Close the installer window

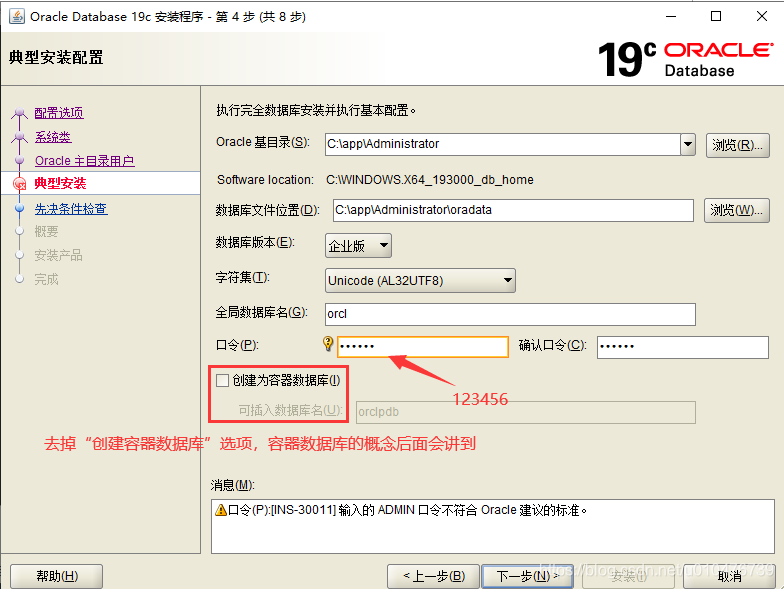point(762,16)
